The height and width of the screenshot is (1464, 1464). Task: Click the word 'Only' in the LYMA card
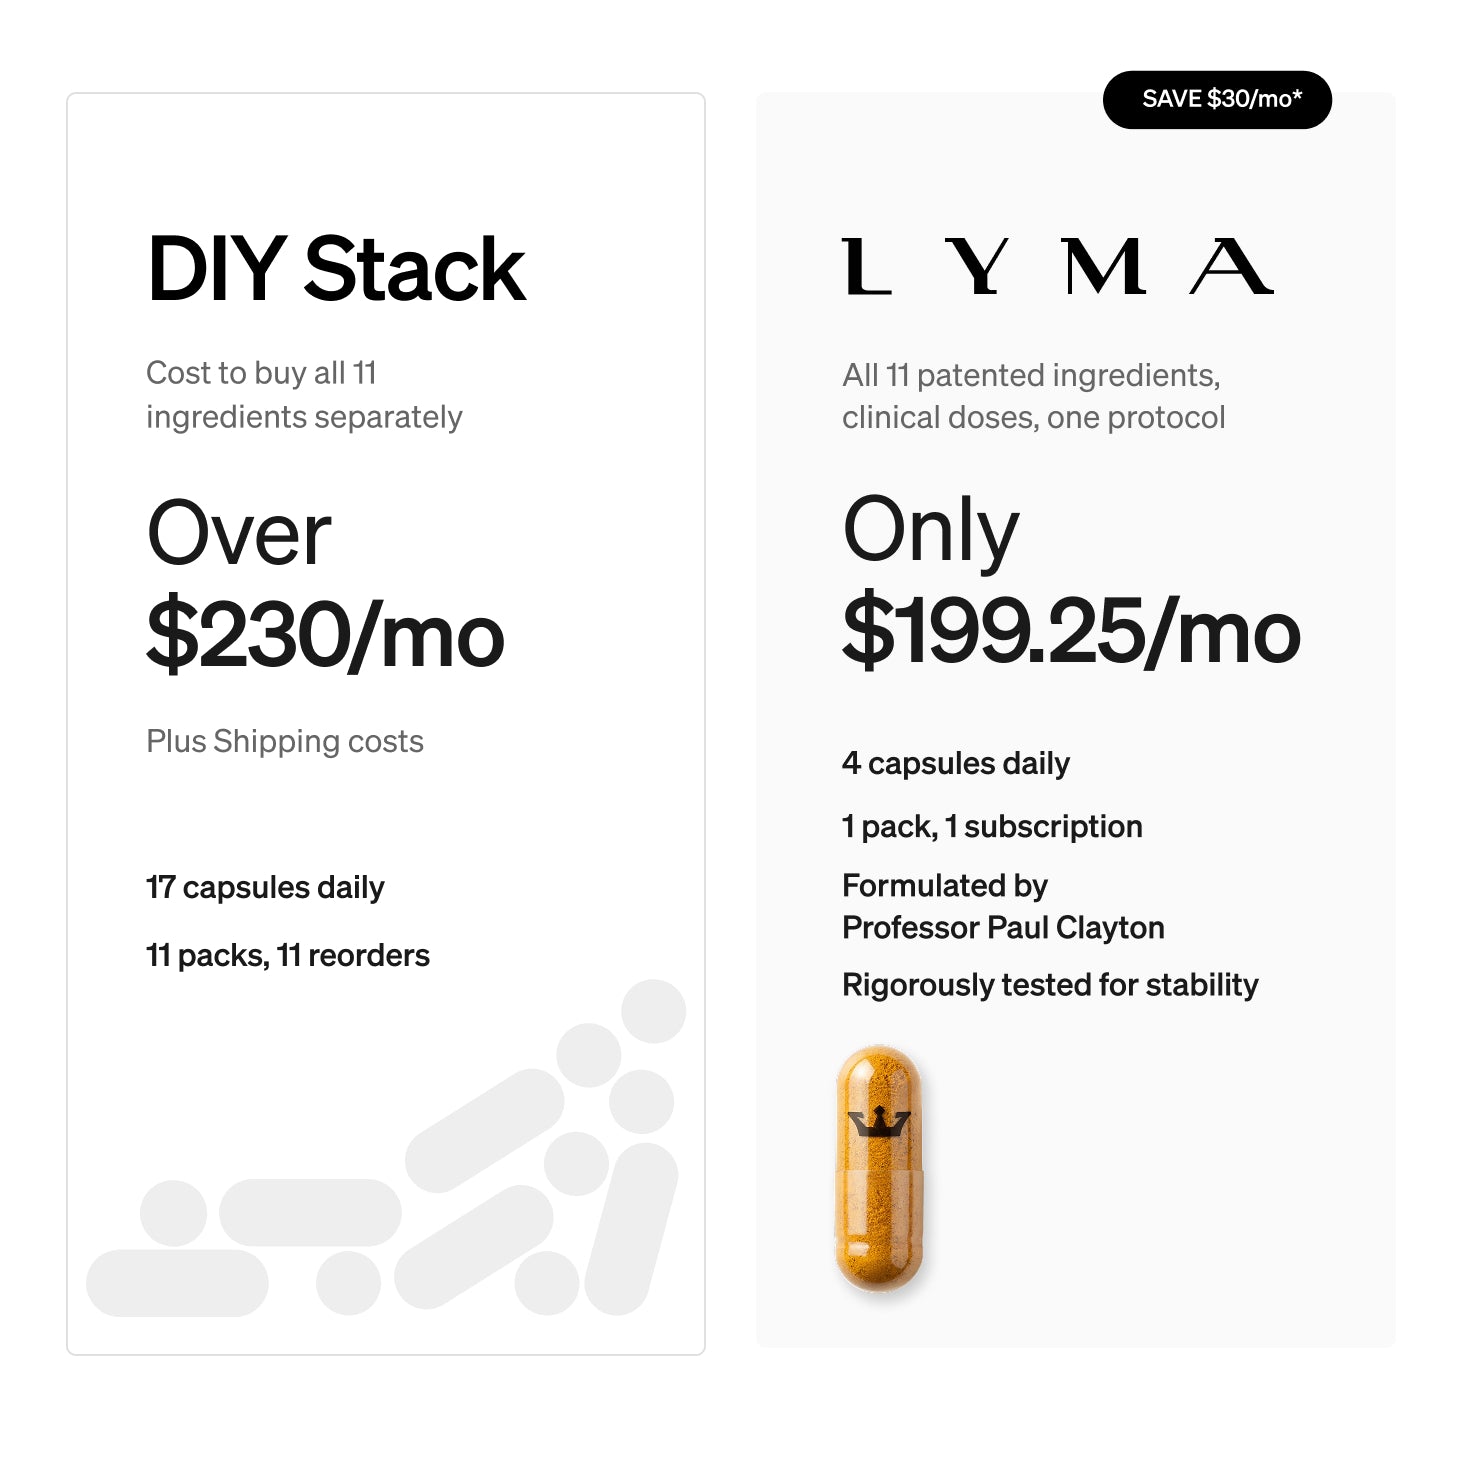click(931, 530)
